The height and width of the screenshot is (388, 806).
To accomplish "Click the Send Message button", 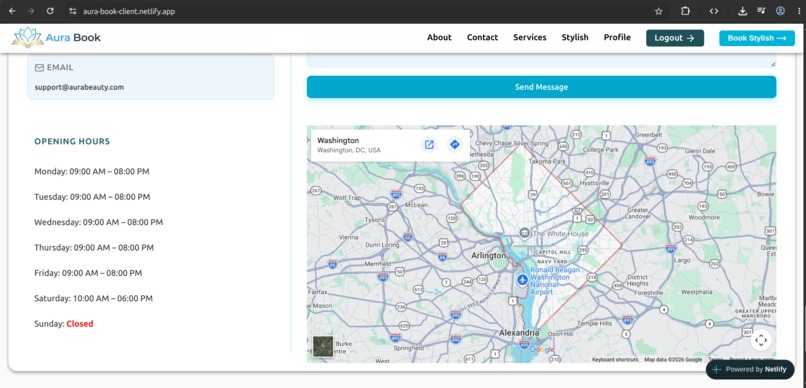I will point(541,87).
